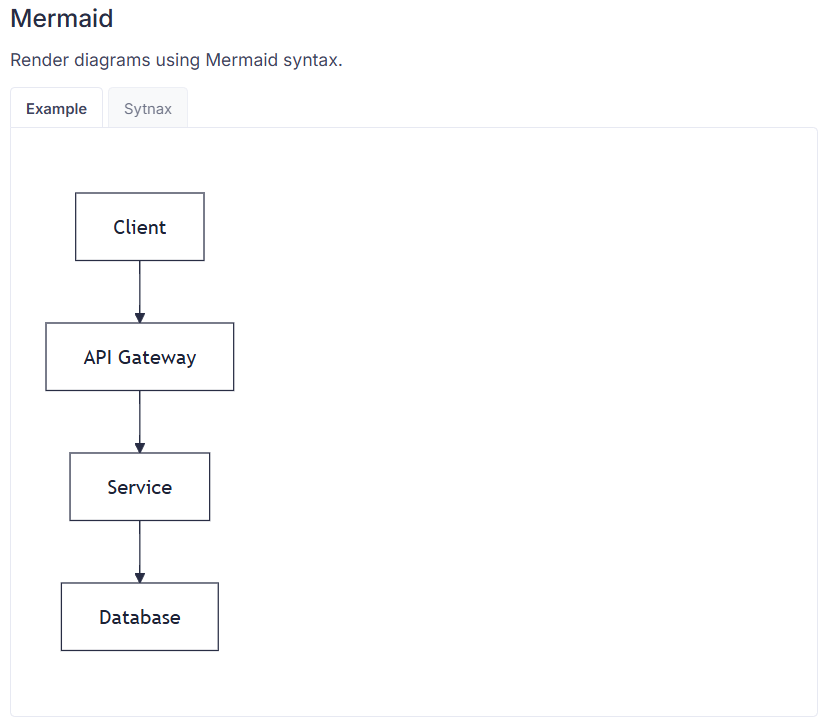Screen dimensions: 830x725
Task: Click the arrowhead pointing into Database
Action: [140, 577]
